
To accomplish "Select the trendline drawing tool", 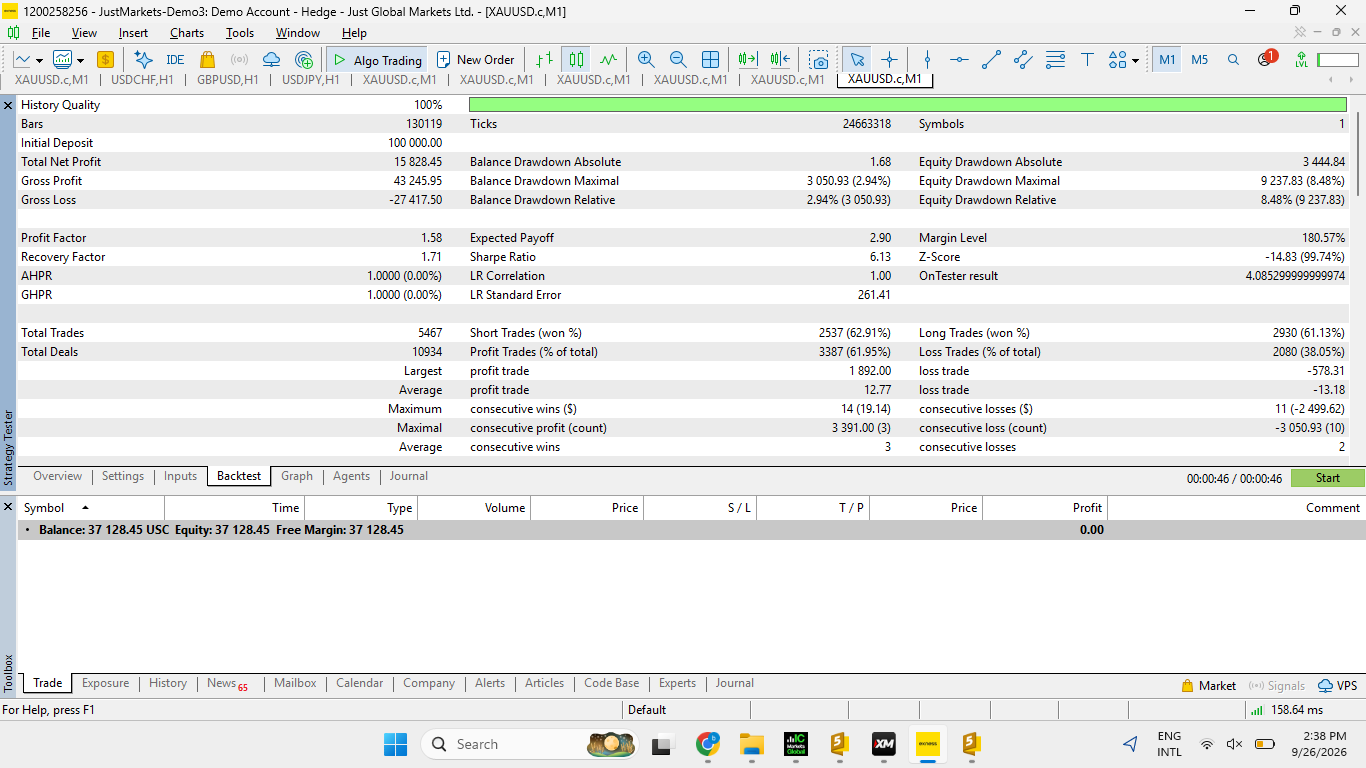I will [x=991, y=60].
